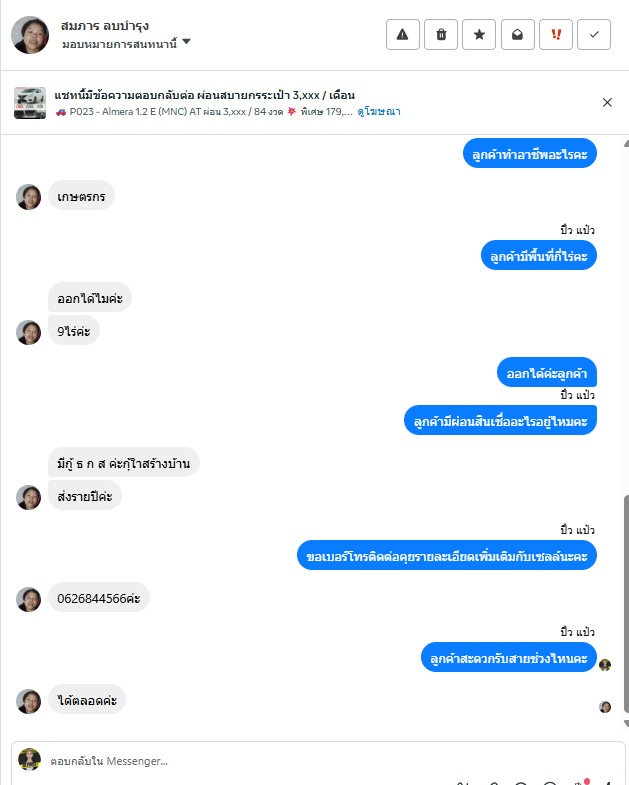Click page avatar beside the reply box
Screen dimensions: 629x785
30,759
